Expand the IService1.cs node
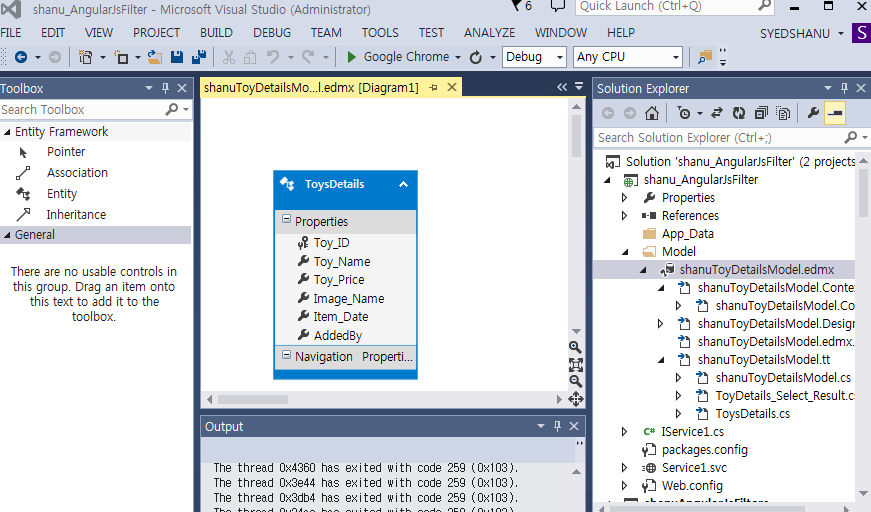This screenshot has width=871, height=512. coord(624,431)
